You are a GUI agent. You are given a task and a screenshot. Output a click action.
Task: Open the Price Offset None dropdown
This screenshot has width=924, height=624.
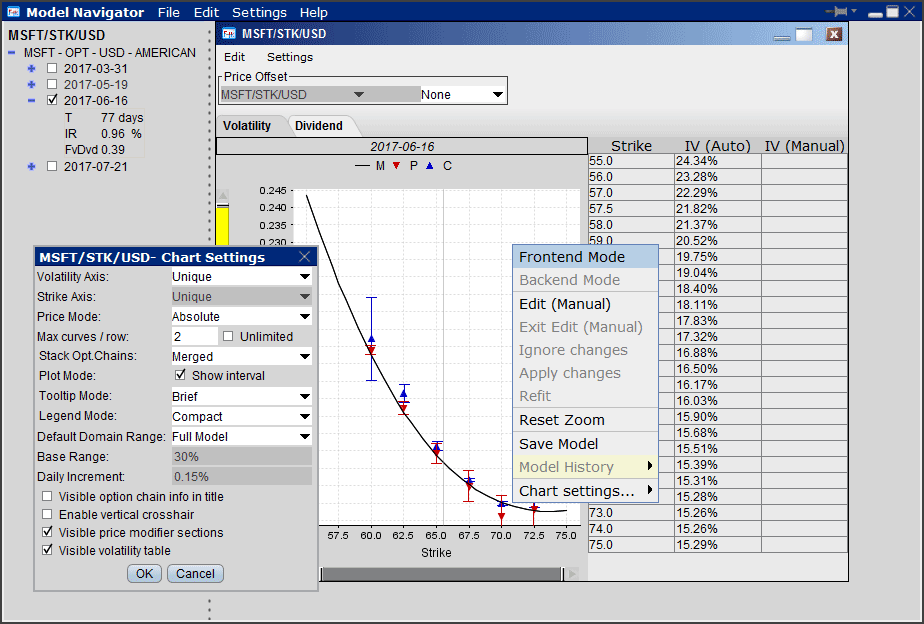coord(463,94)
